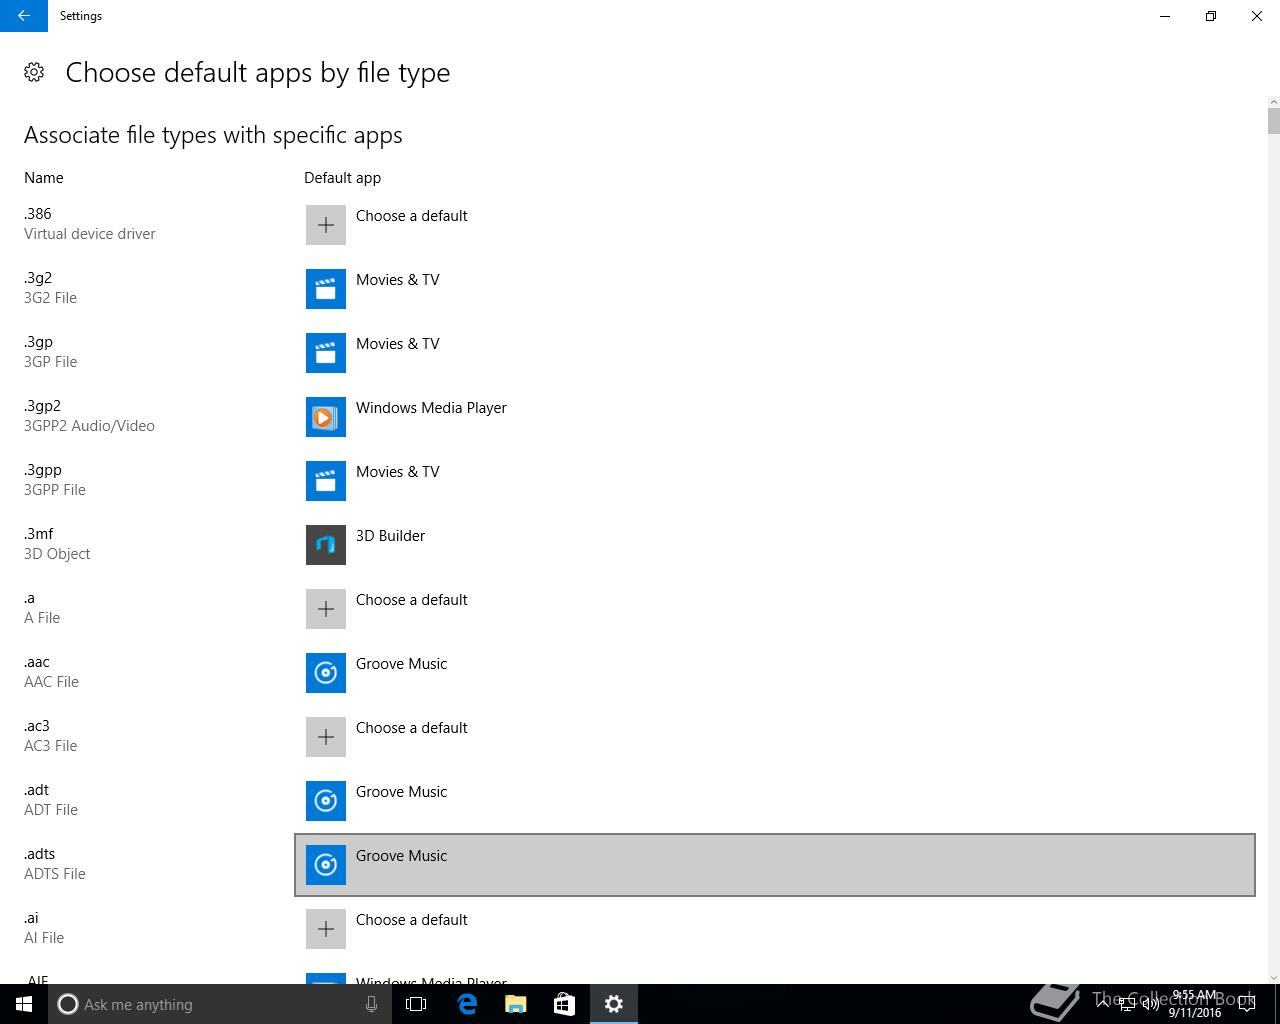The image size is (1280, 1024).
Task: Click the .ac3 AC3 File entry
Action: (x=50, y=736)
